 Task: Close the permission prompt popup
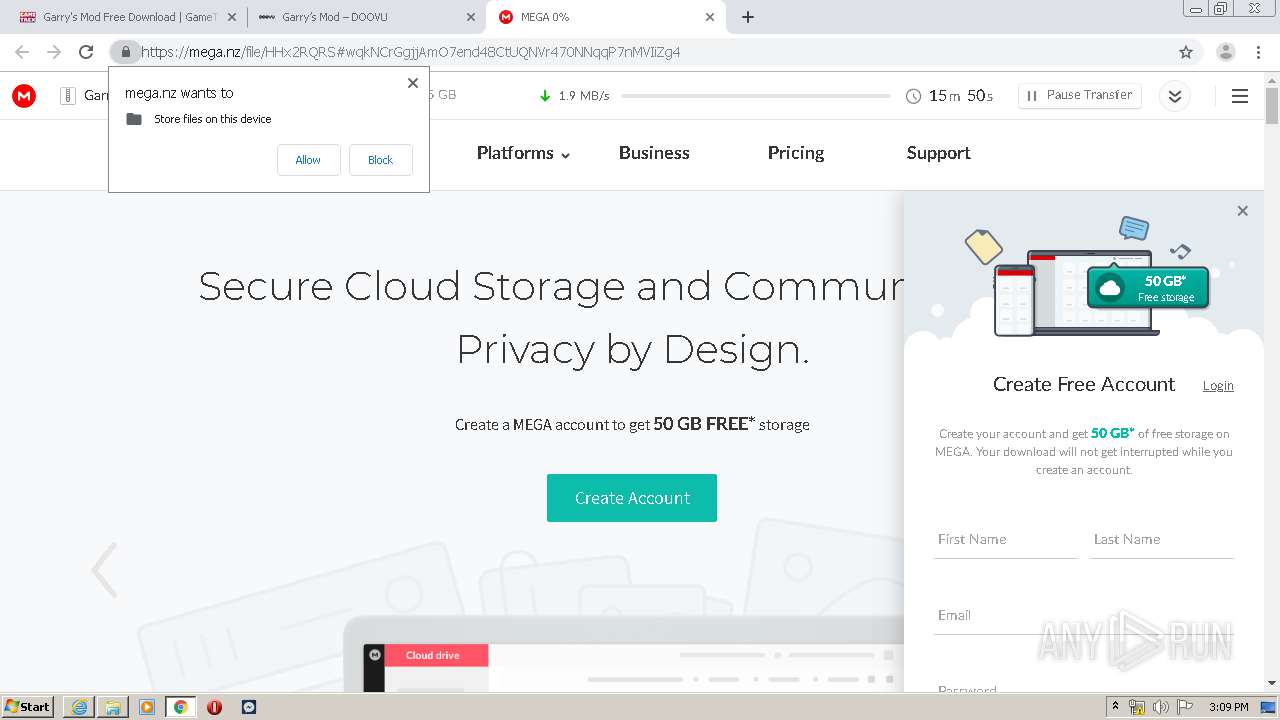click(413, 83)
